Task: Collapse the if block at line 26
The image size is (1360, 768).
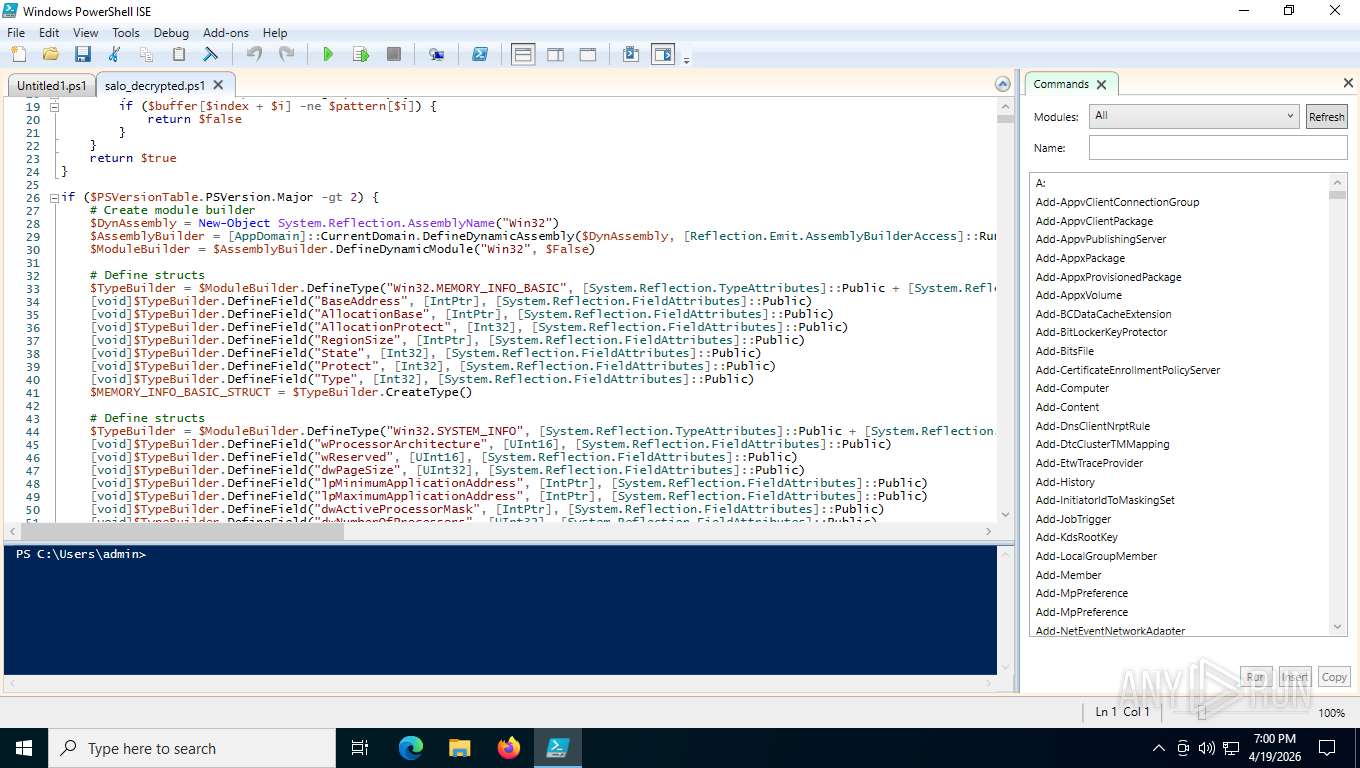Action: [55, 198]
